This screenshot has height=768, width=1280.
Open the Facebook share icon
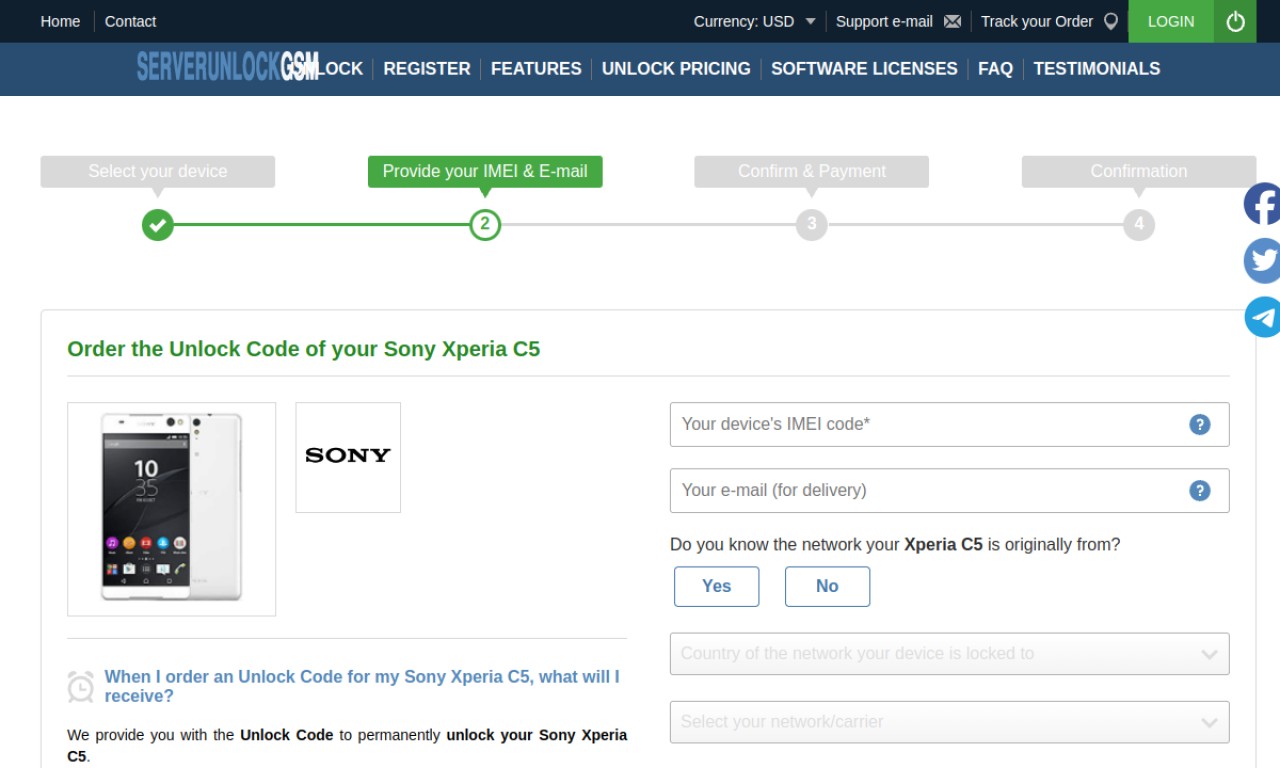coord(1262,204)
